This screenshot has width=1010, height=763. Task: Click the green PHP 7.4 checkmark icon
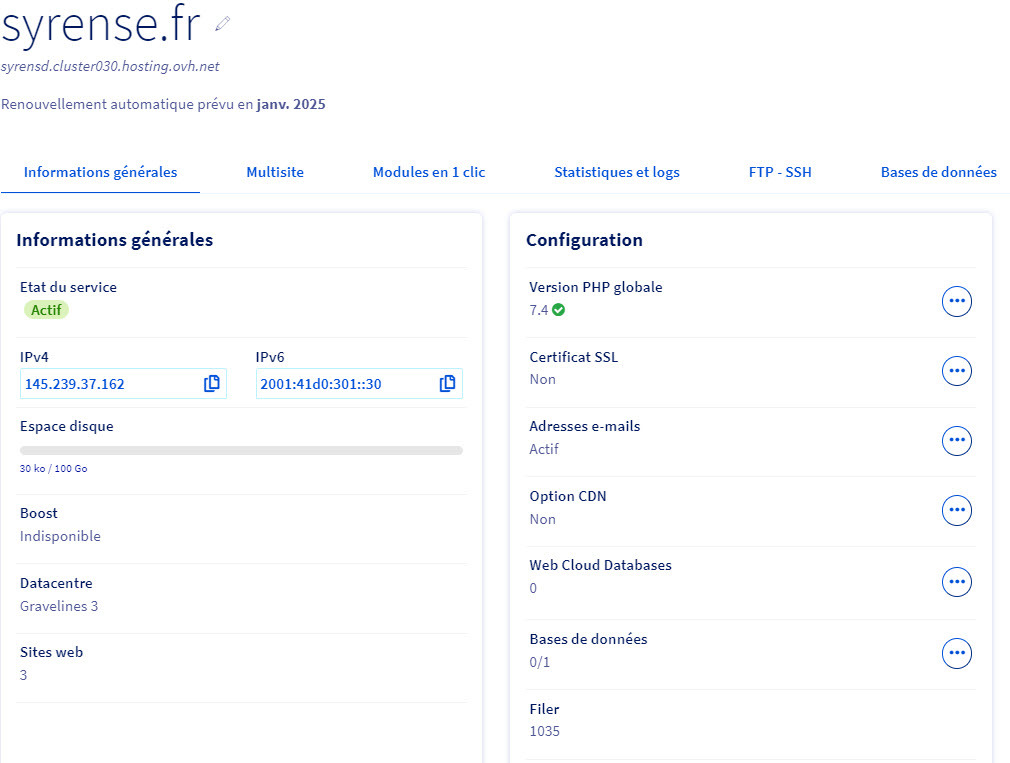(x=559, y=310)
